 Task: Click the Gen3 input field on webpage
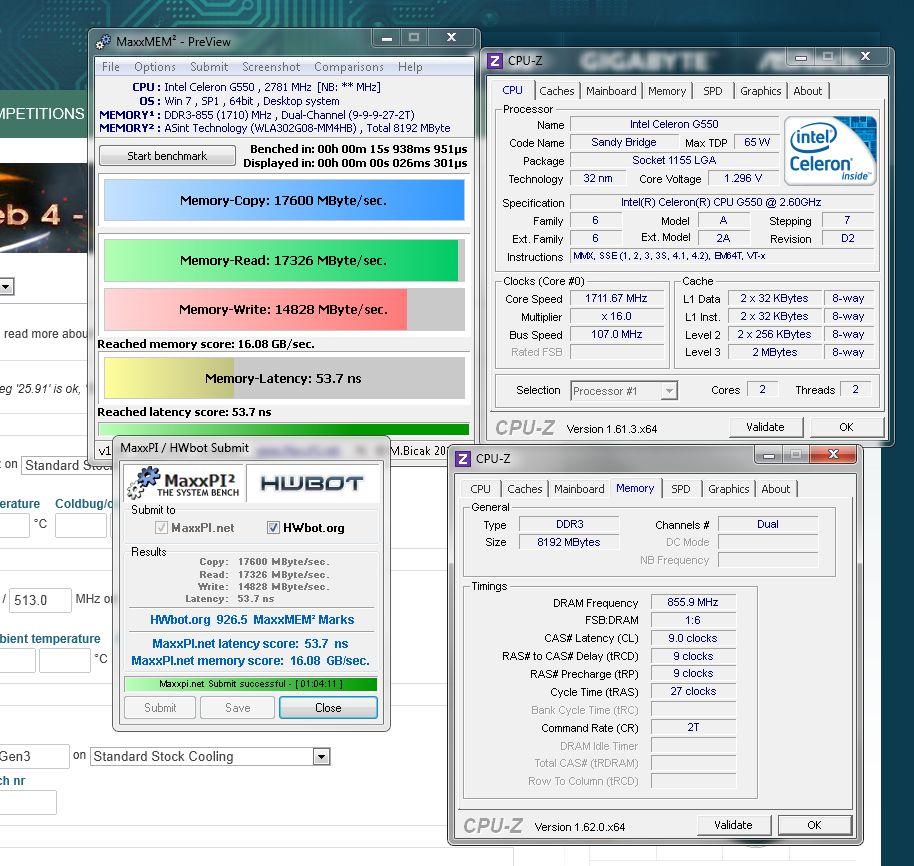pyautogui.click(x=34, y=756)
